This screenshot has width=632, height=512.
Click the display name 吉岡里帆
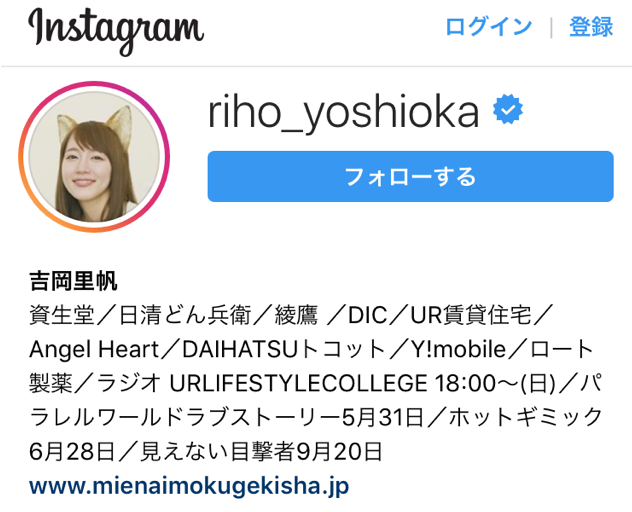coord(73,281)
